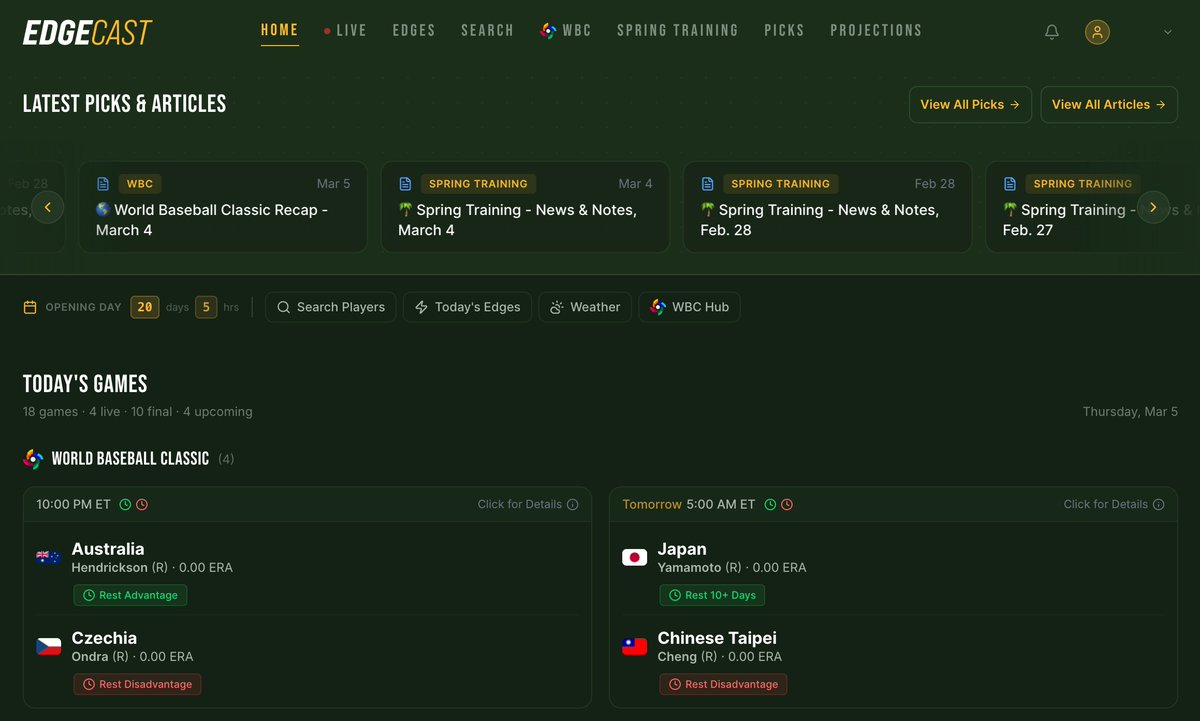This screenshot has height=721, width=1200.
Task: Click pitcher Ondra's name
Action: click(x=90, y=657)
